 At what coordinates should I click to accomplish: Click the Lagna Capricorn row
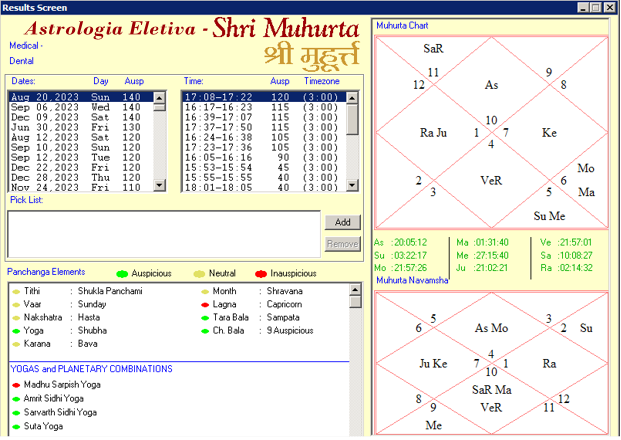coord(251,304)
